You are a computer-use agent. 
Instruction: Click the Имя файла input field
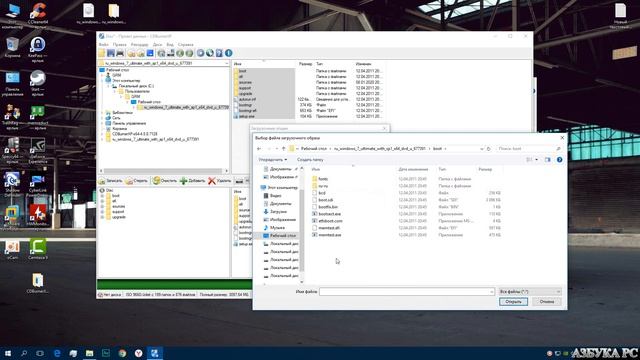click(407, 291)
